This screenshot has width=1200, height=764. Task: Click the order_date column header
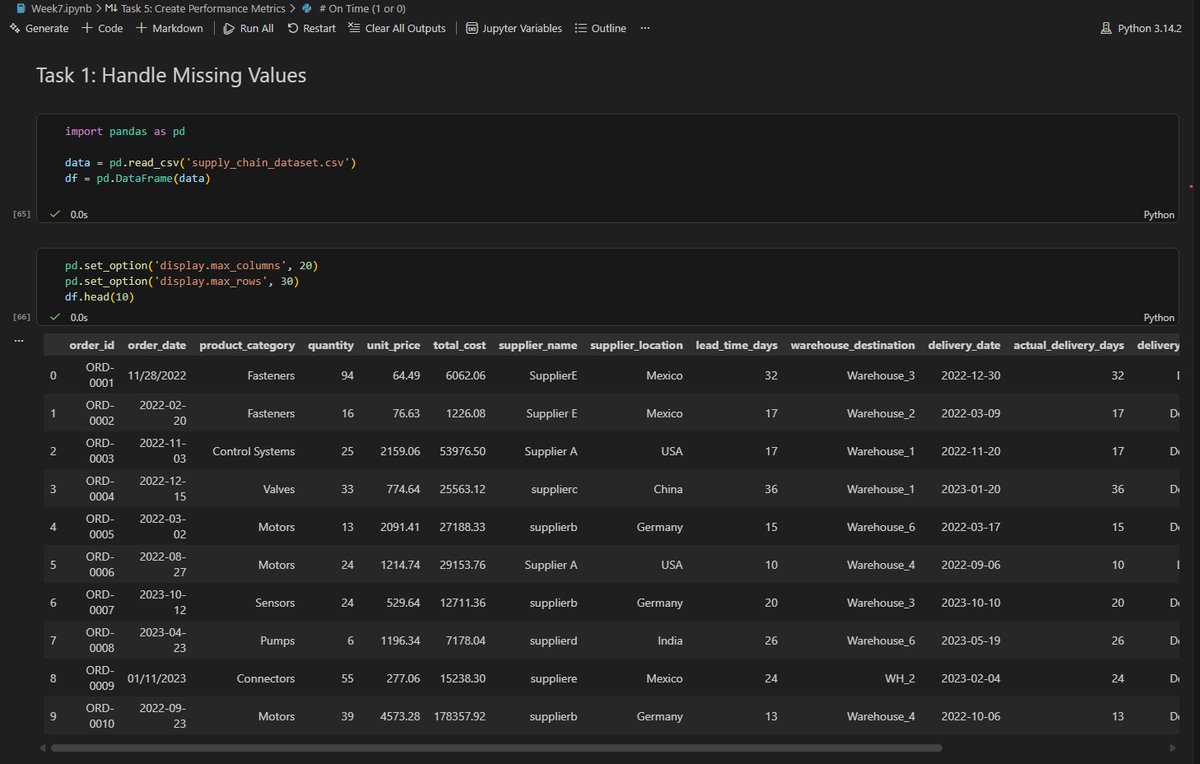tap(157, 345)
